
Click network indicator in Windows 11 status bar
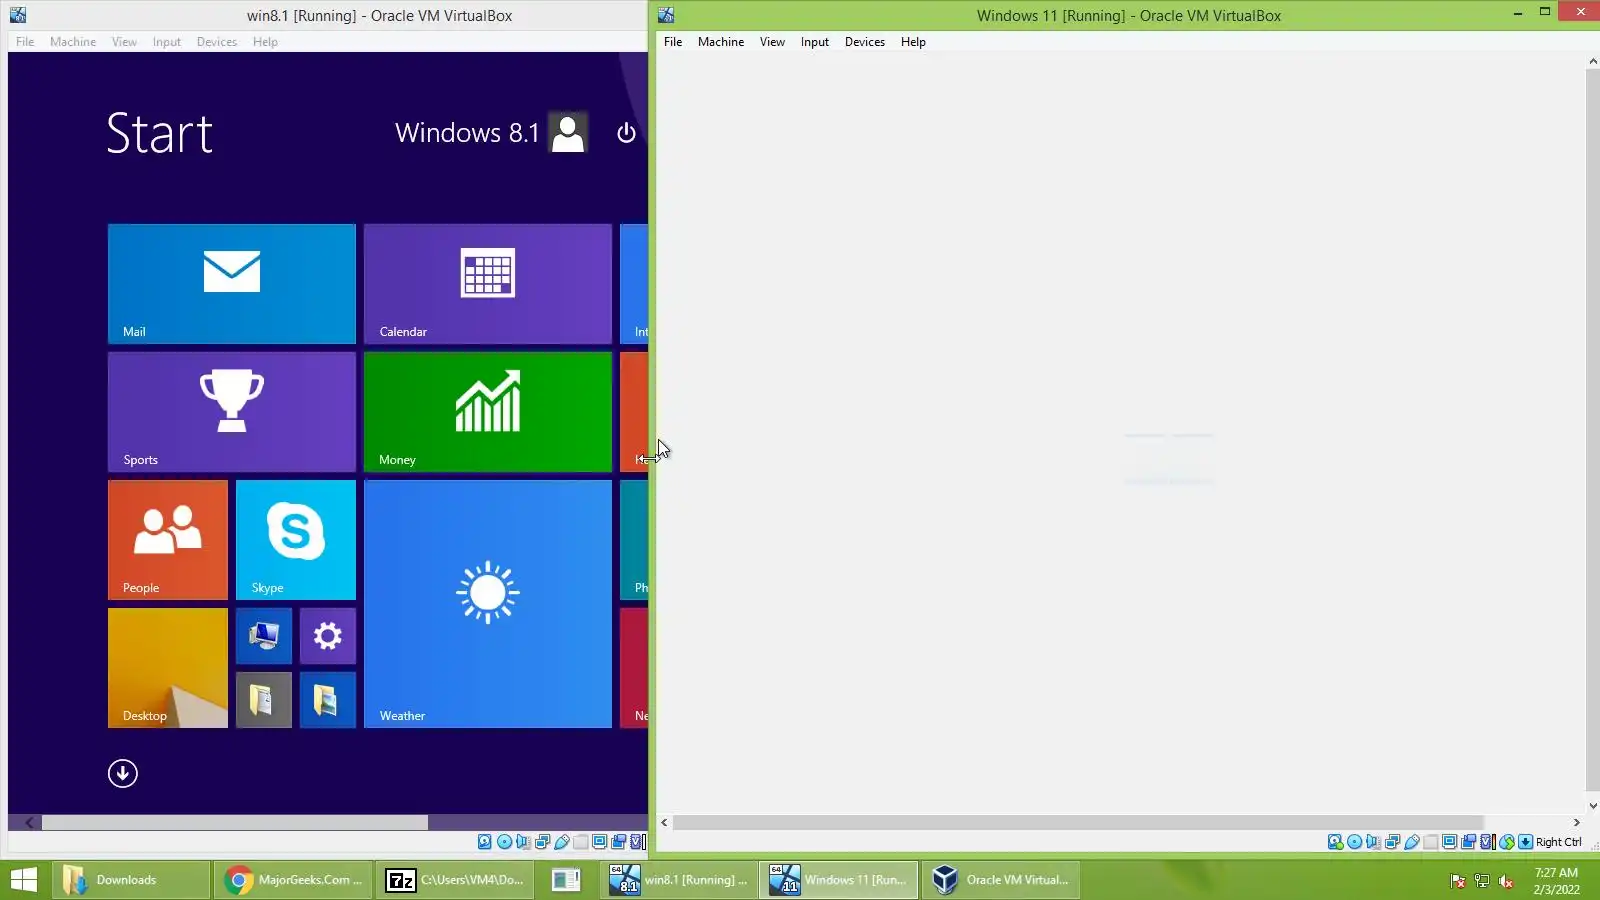click(x=1392, y=842)
